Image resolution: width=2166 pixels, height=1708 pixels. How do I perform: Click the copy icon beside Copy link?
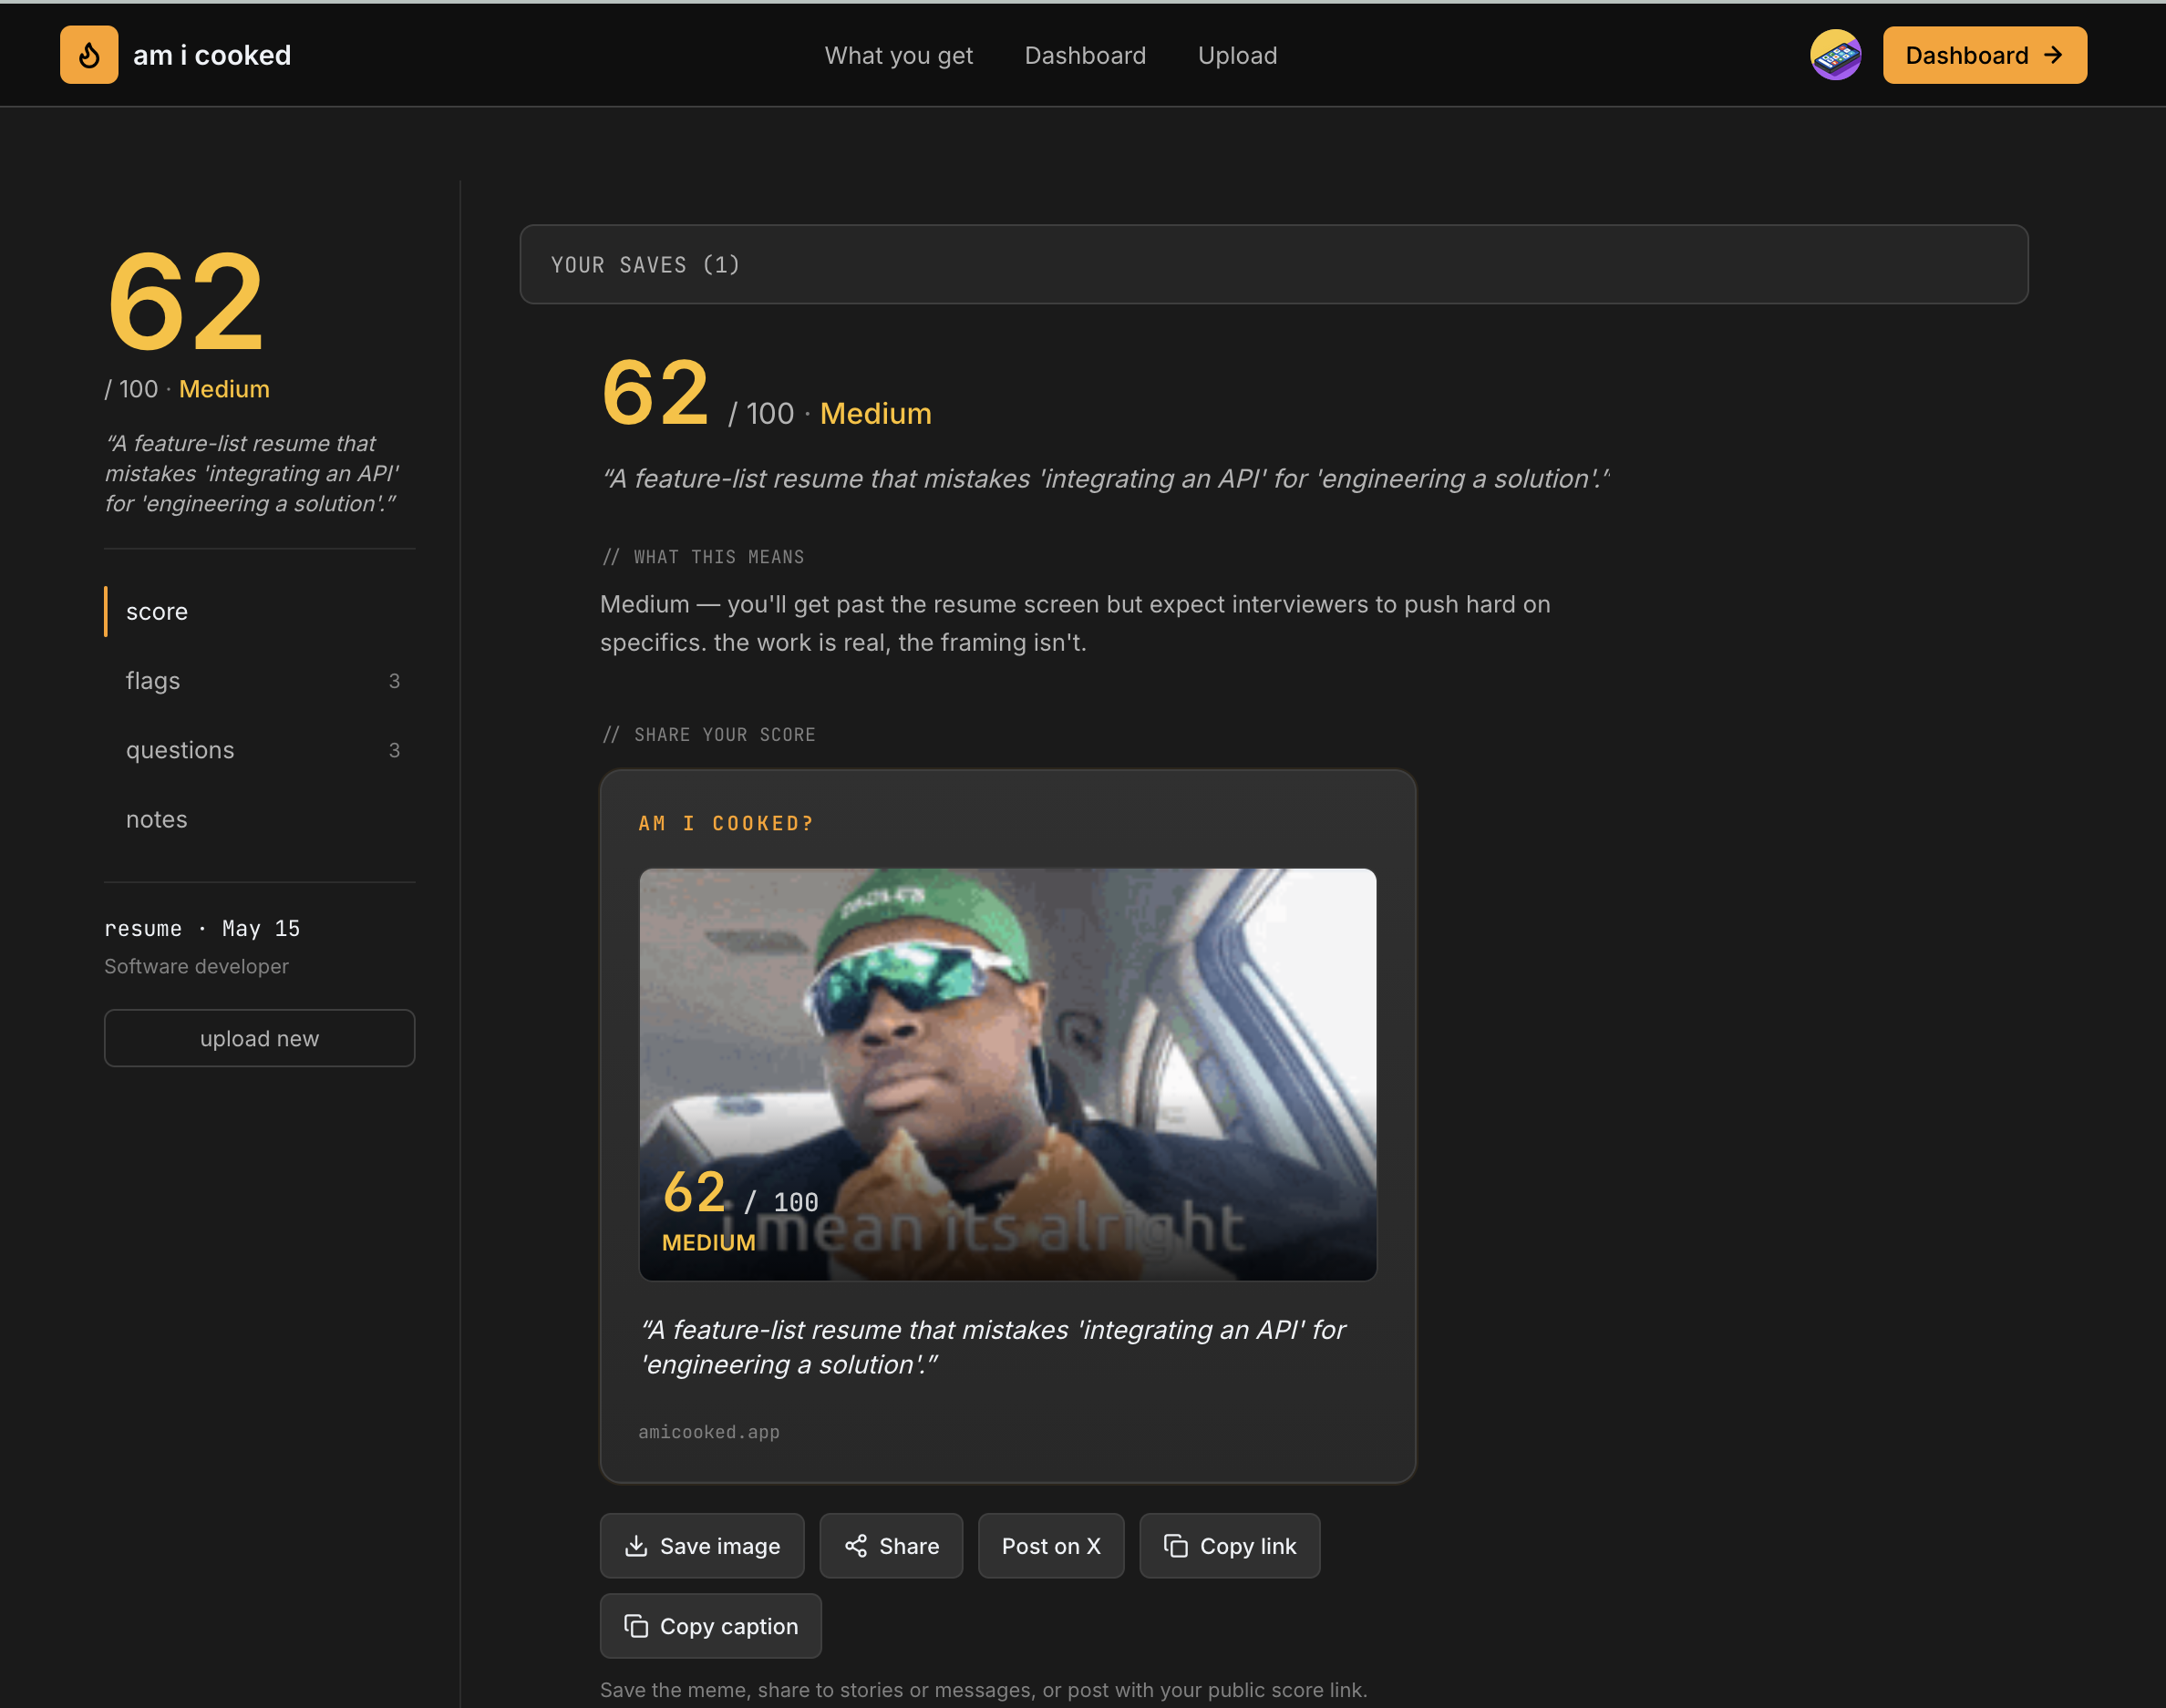(x=1176, y=1546)
